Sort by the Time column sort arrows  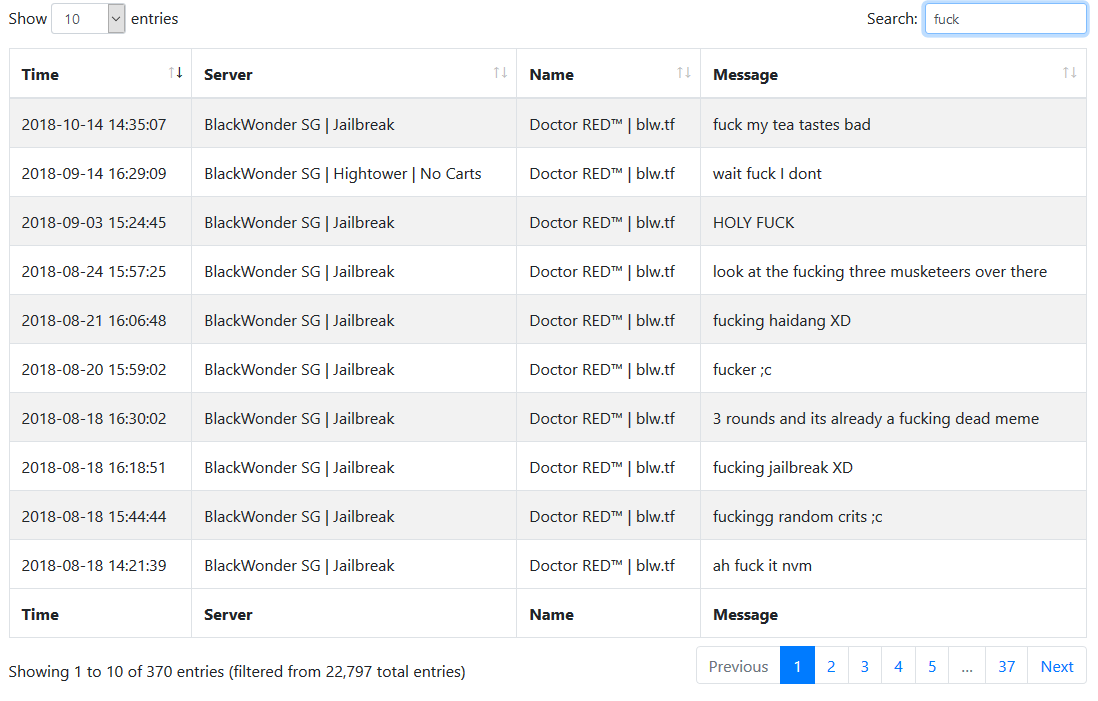175,73
